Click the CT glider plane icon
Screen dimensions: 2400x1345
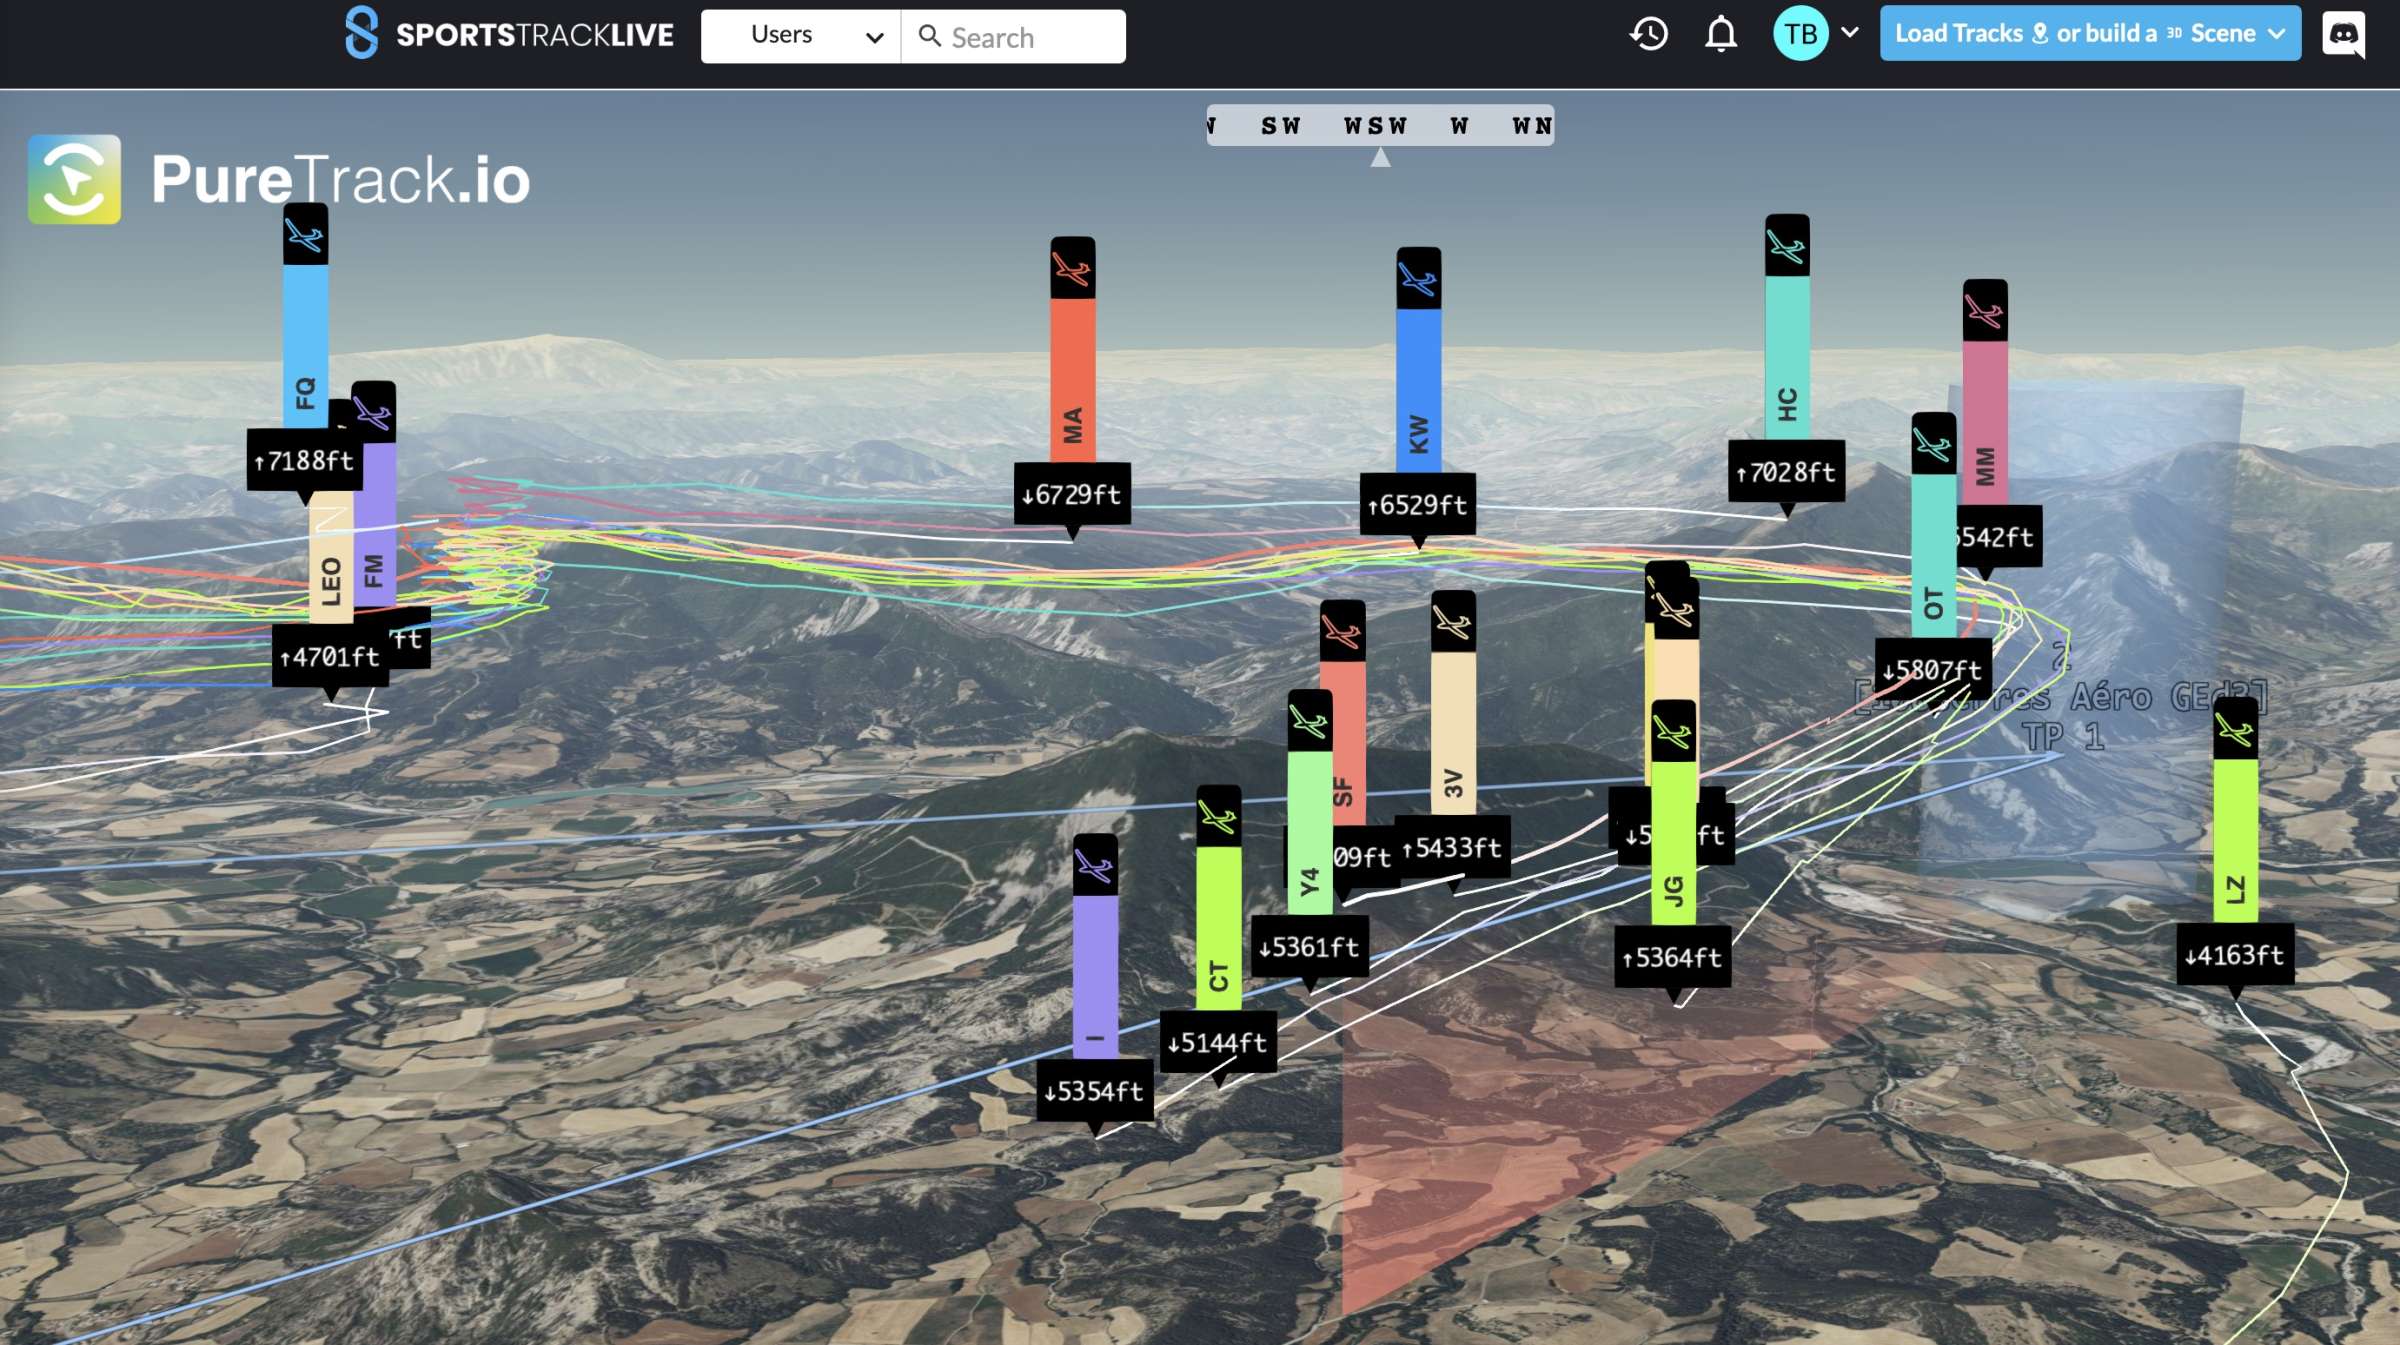[1218, 818]
